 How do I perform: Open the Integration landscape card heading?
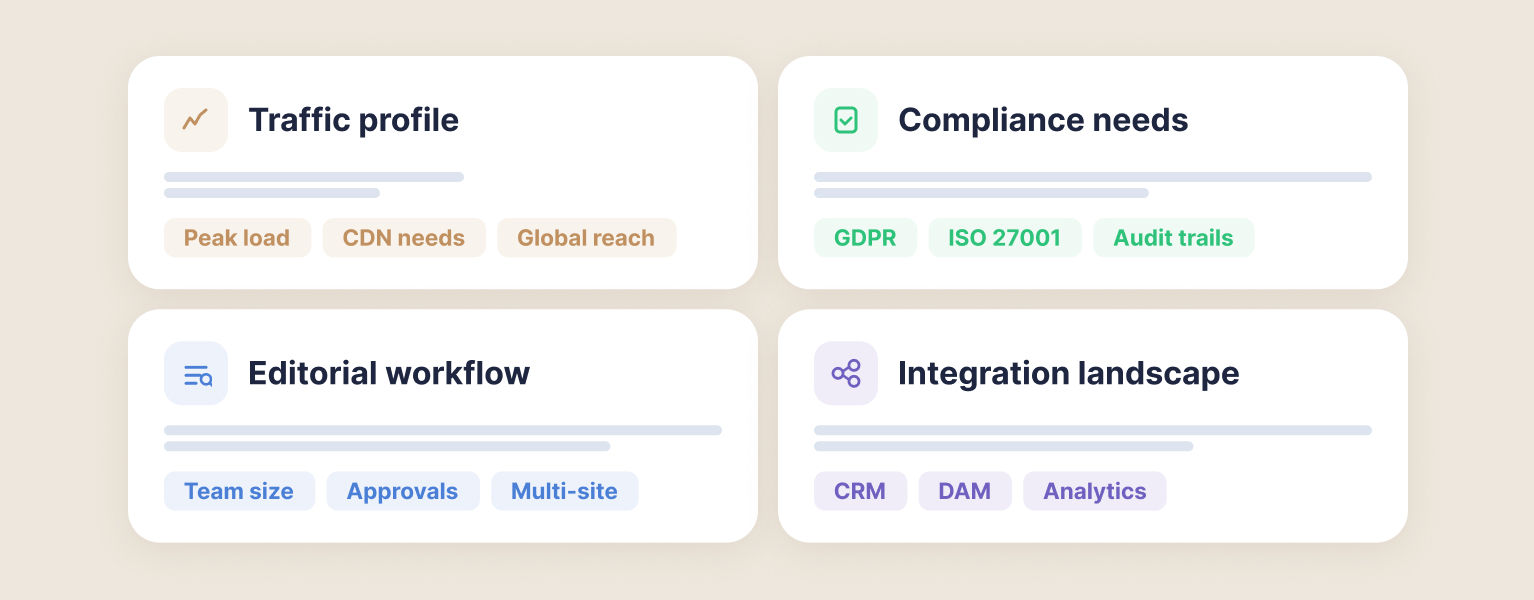1068,374
